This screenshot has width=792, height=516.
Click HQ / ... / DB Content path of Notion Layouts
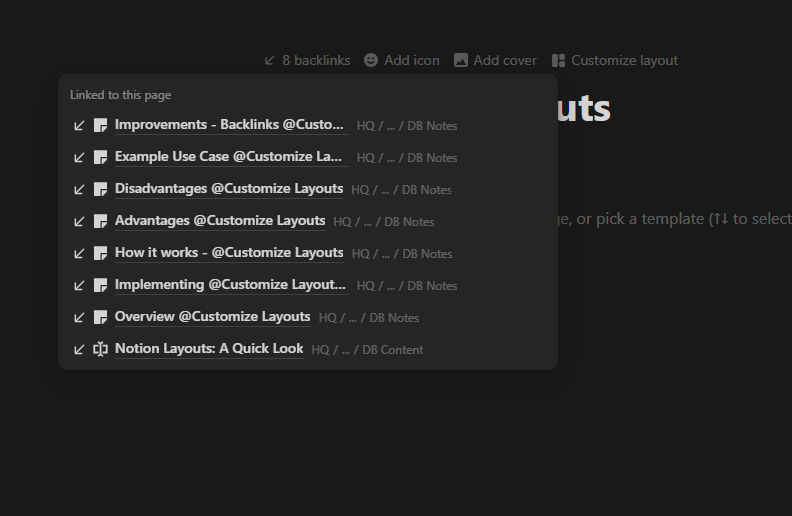tap(367, 350)
